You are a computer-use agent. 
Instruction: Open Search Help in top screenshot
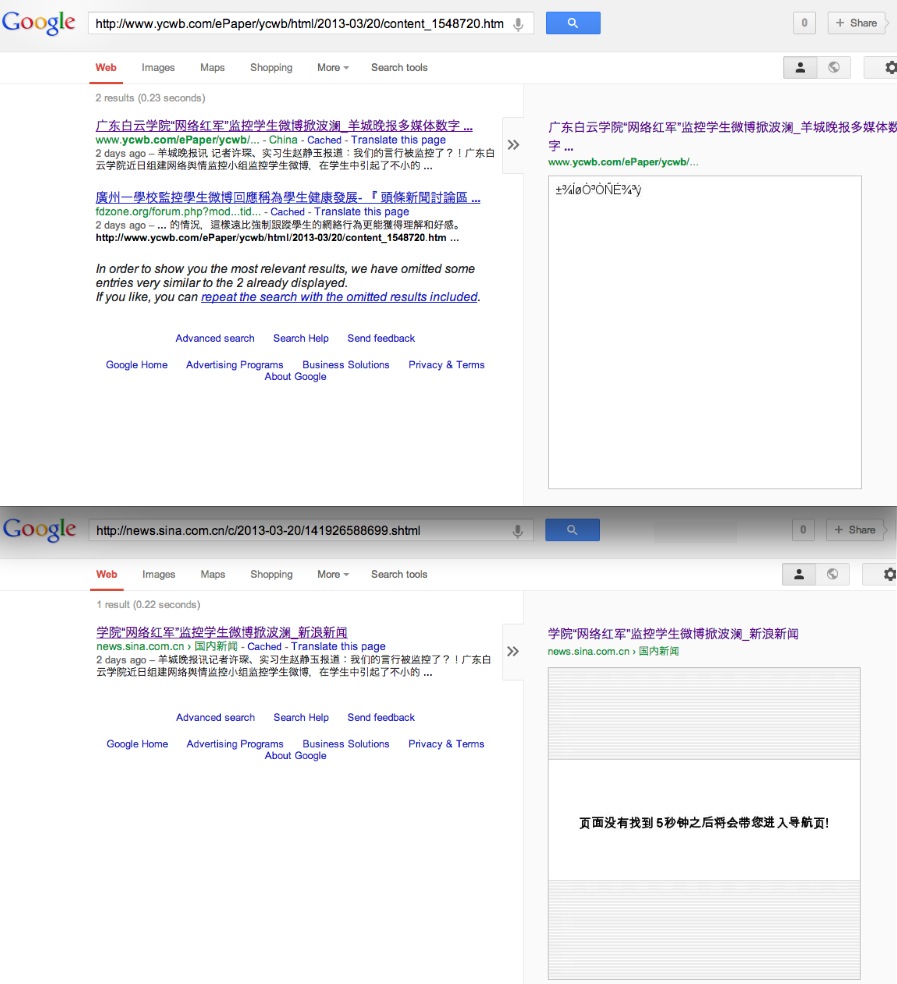301,338
